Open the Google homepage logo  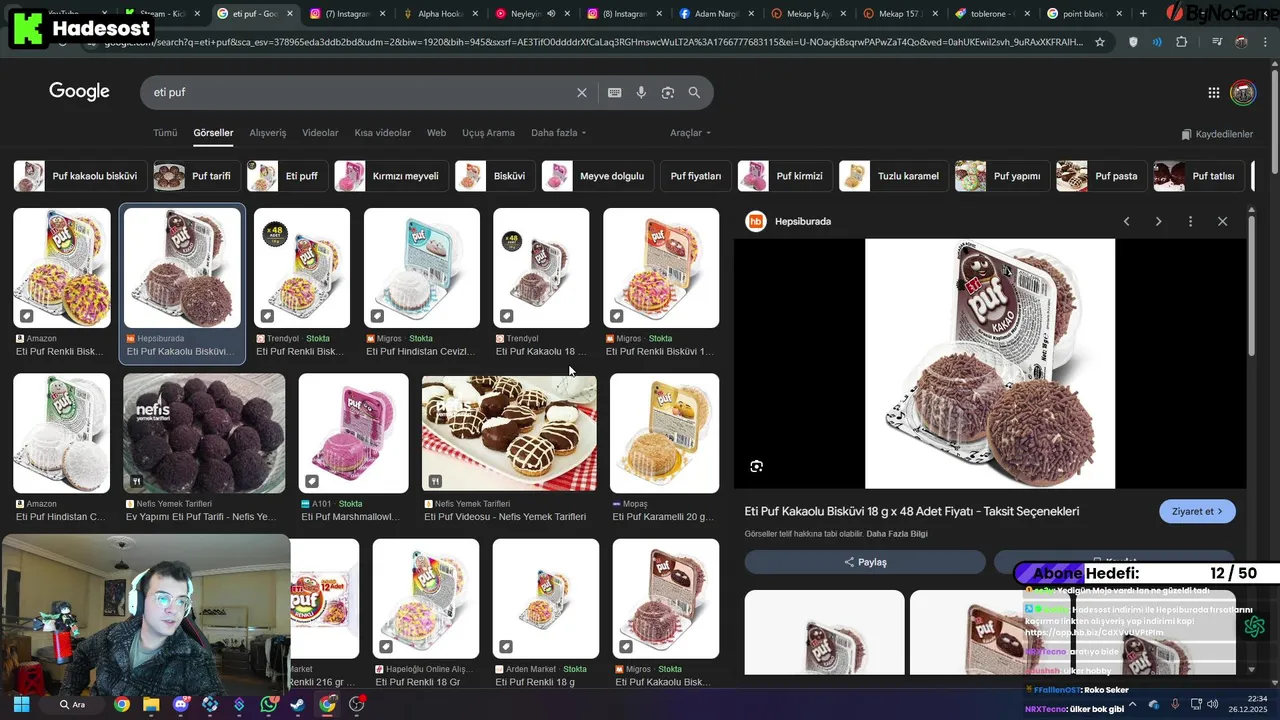click(x=79, y=92)
